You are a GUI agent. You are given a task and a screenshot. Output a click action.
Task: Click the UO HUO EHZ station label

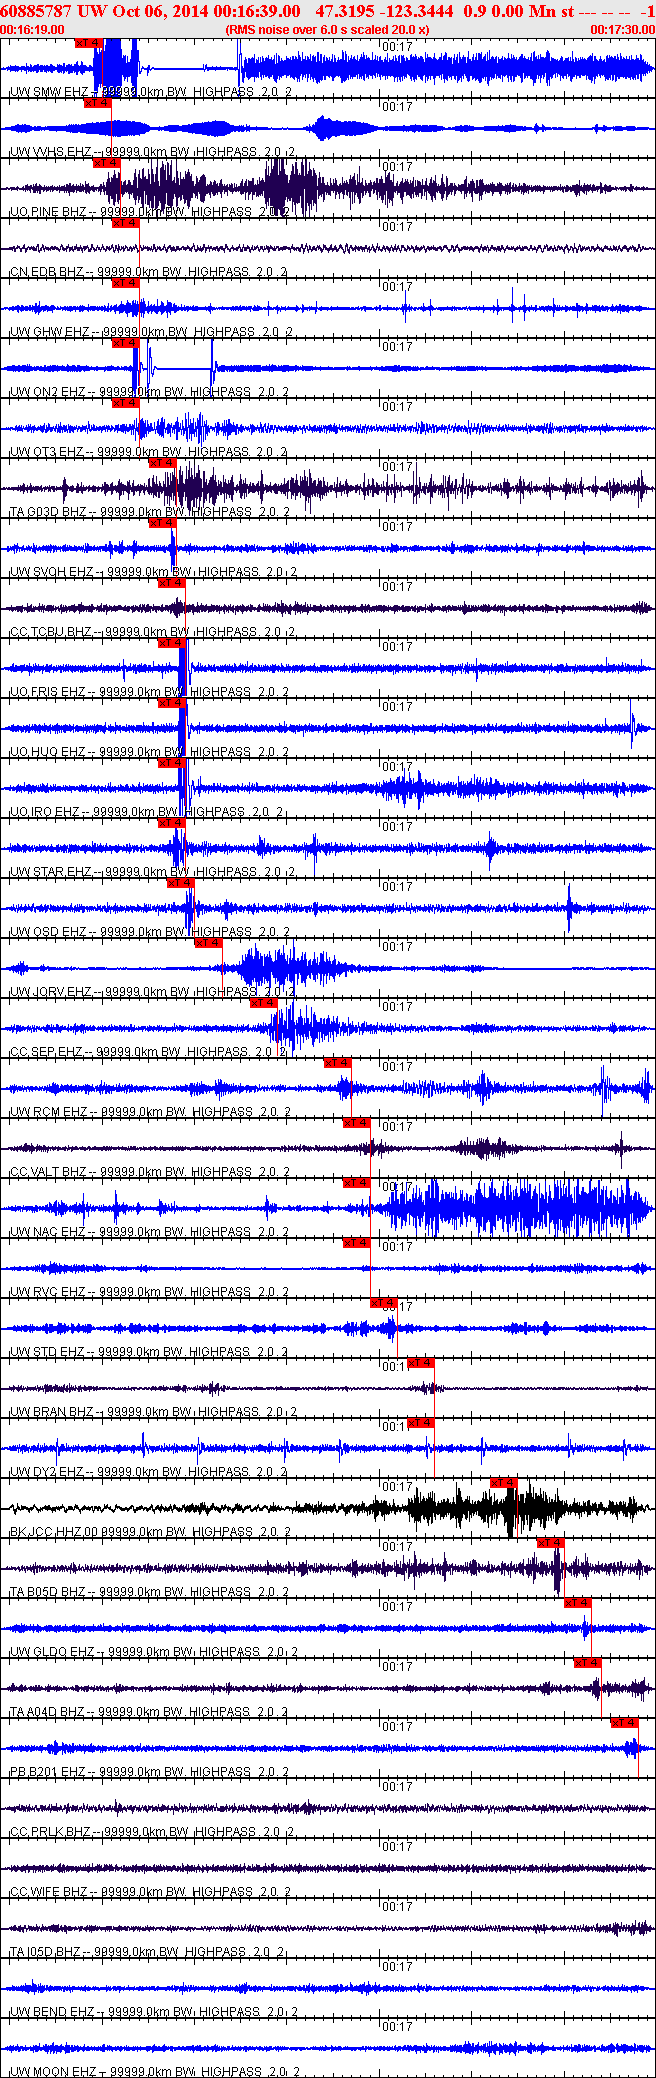150,752
